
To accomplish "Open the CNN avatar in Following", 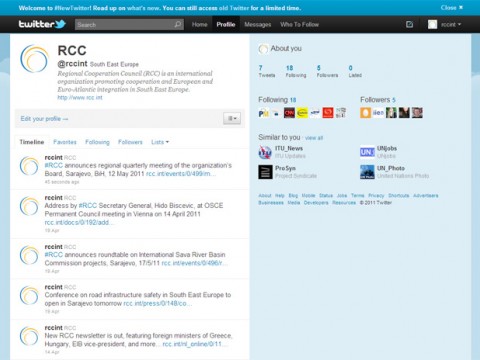I will (289, 113).
